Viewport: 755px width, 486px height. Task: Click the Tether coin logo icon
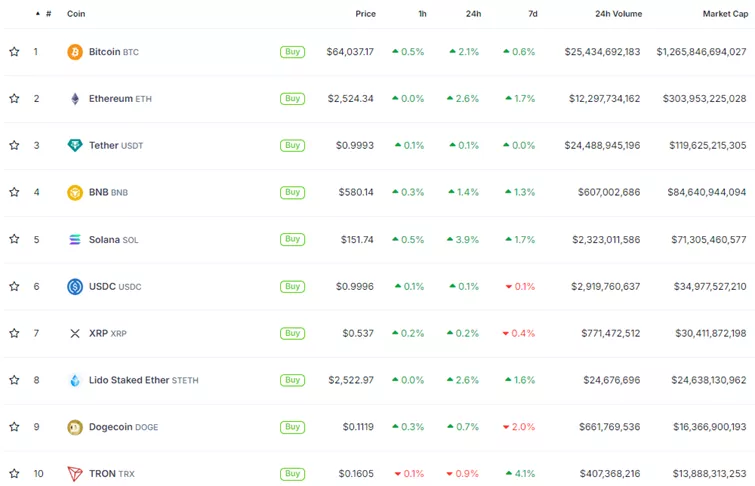75,146
